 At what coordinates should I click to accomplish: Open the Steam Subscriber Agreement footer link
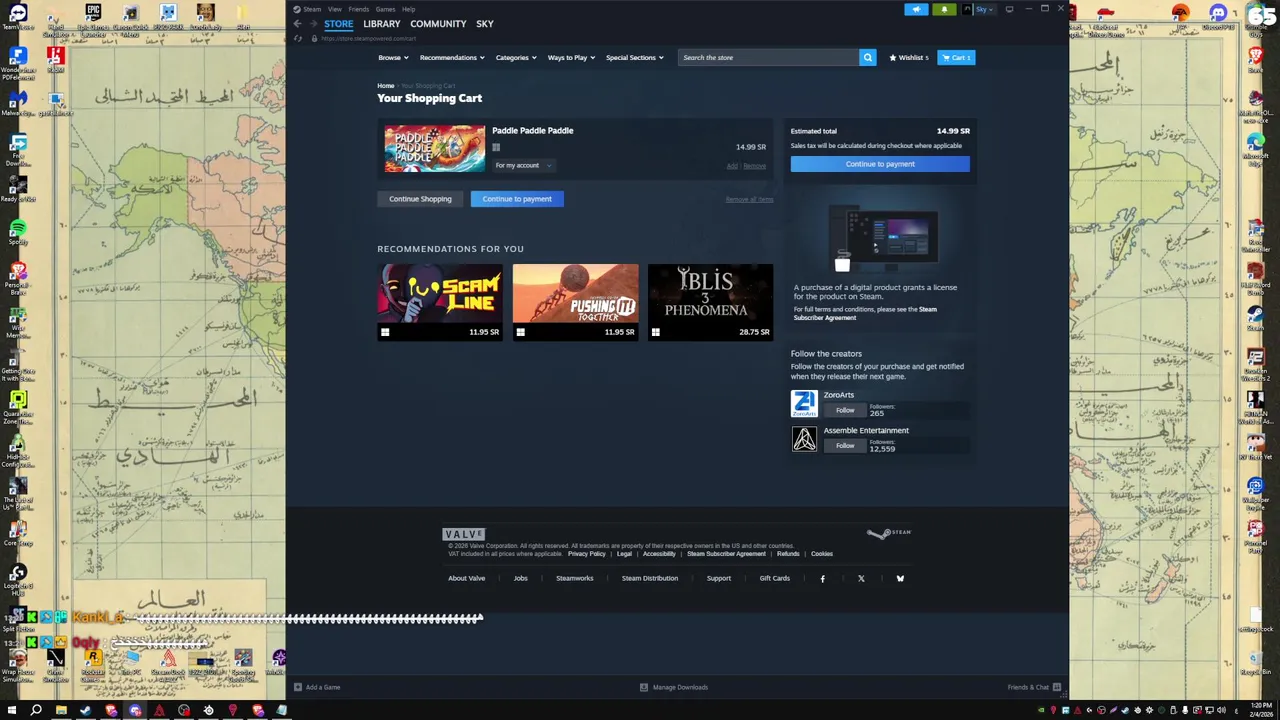(x=726, y=554)
